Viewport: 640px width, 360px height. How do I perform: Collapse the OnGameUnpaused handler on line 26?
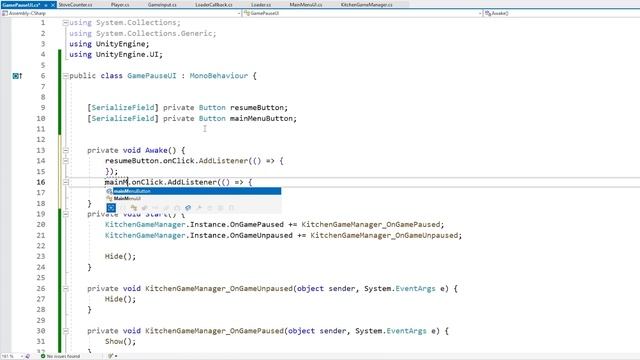pyautogui.click(x=65, y=289)
